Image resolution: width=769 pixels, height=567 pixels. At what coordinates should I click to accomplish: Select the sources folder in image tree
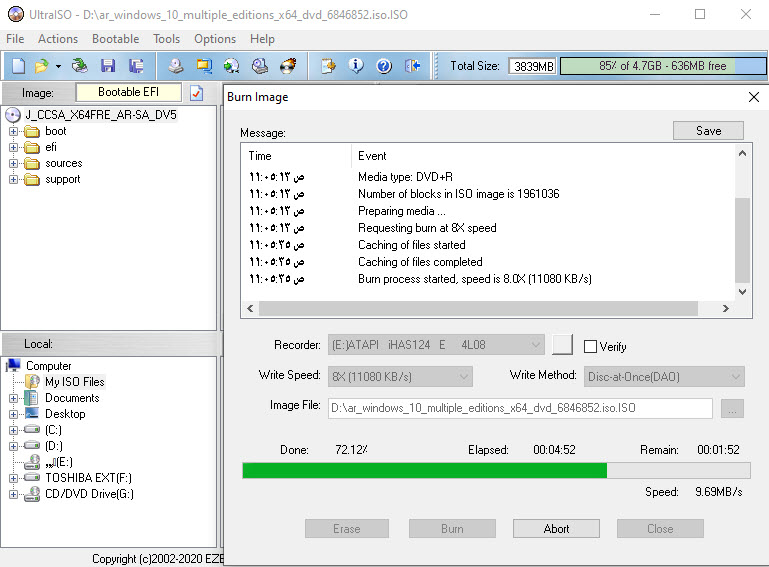click(64, 163)
